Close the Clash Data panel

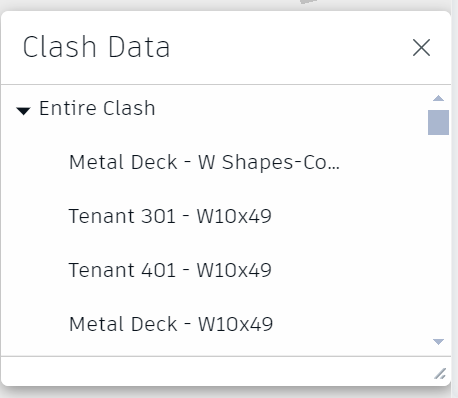421,47
